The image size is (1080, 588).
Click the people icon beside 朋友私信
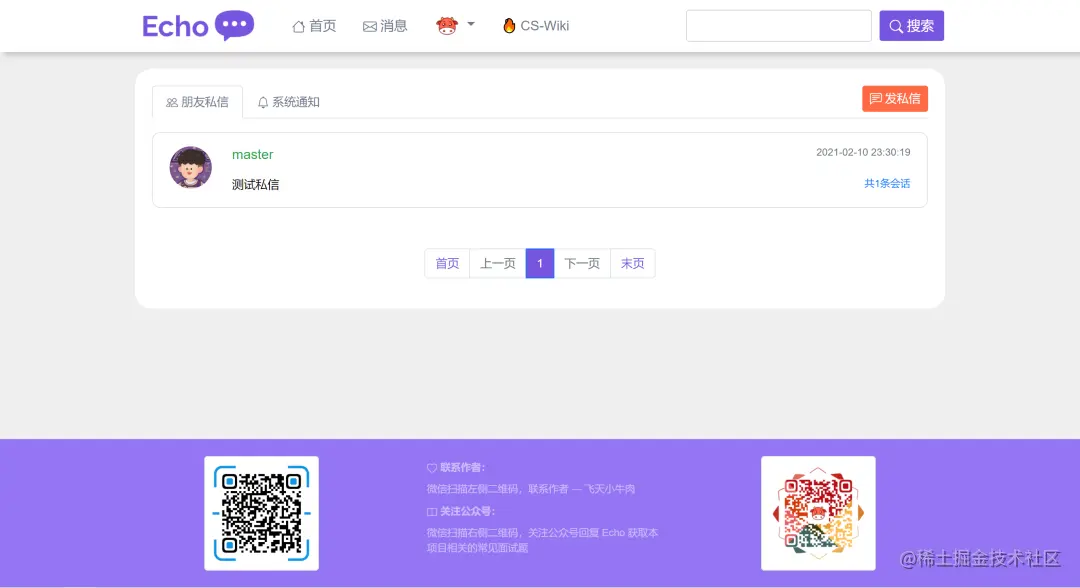click(x=172, y=101)
